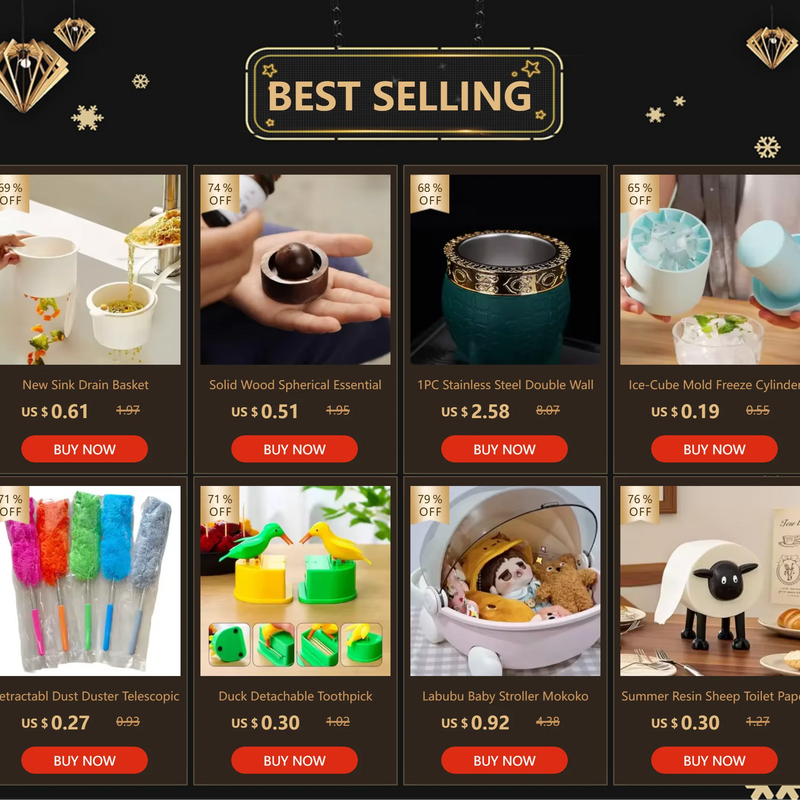800x800 pixels.
Task: Click the BEST SELLING banner sign
Action: tap(404, 94)
